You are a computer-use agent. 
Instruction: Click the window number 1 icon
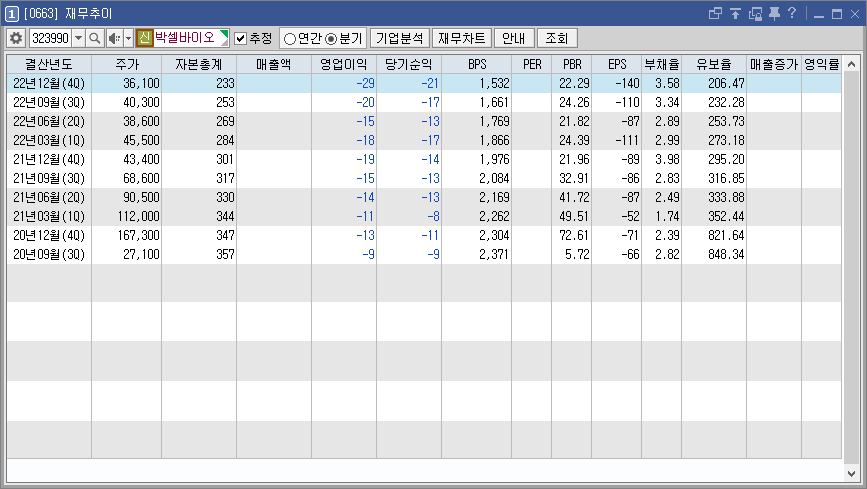click(12, 13)
